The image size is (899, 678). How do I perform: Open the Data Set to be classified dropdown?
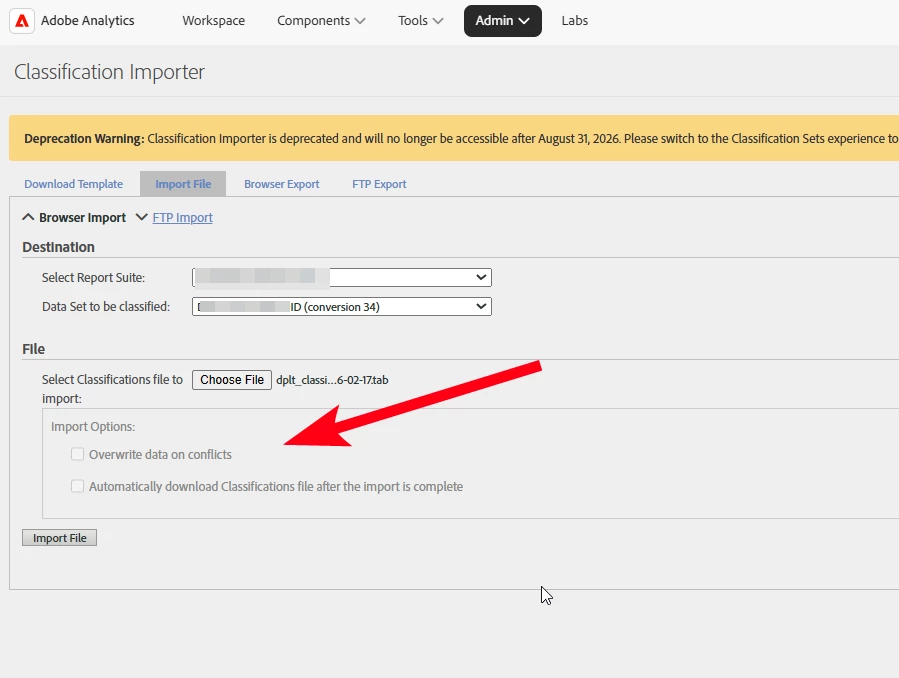point(342,307)
